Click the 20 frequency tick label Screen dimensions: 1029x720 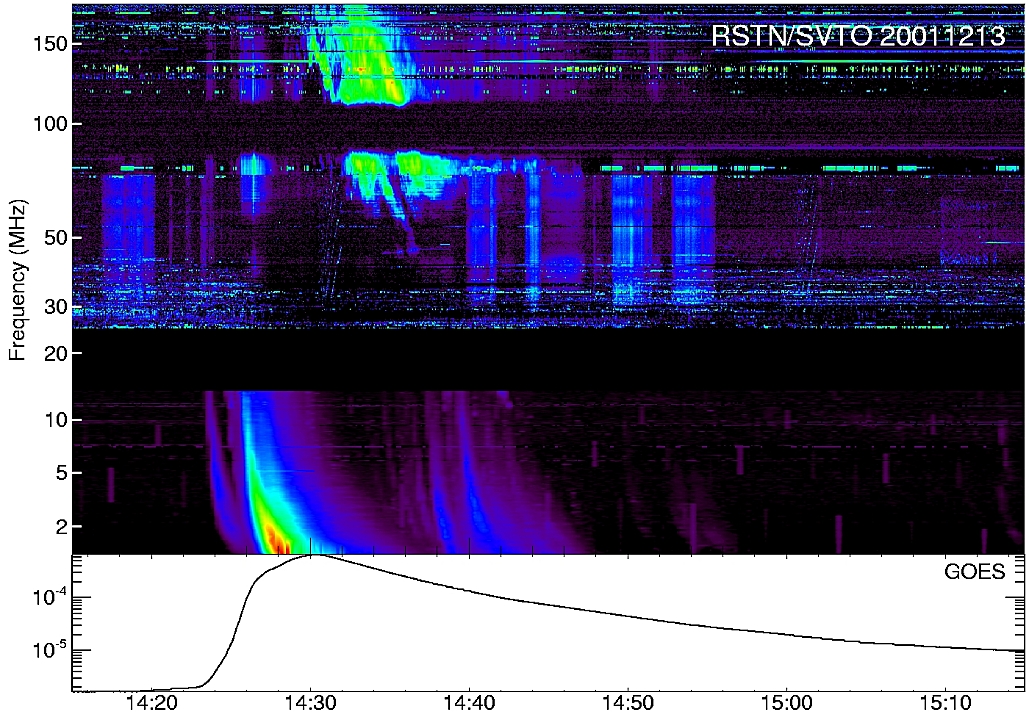[x=56, y=353]
